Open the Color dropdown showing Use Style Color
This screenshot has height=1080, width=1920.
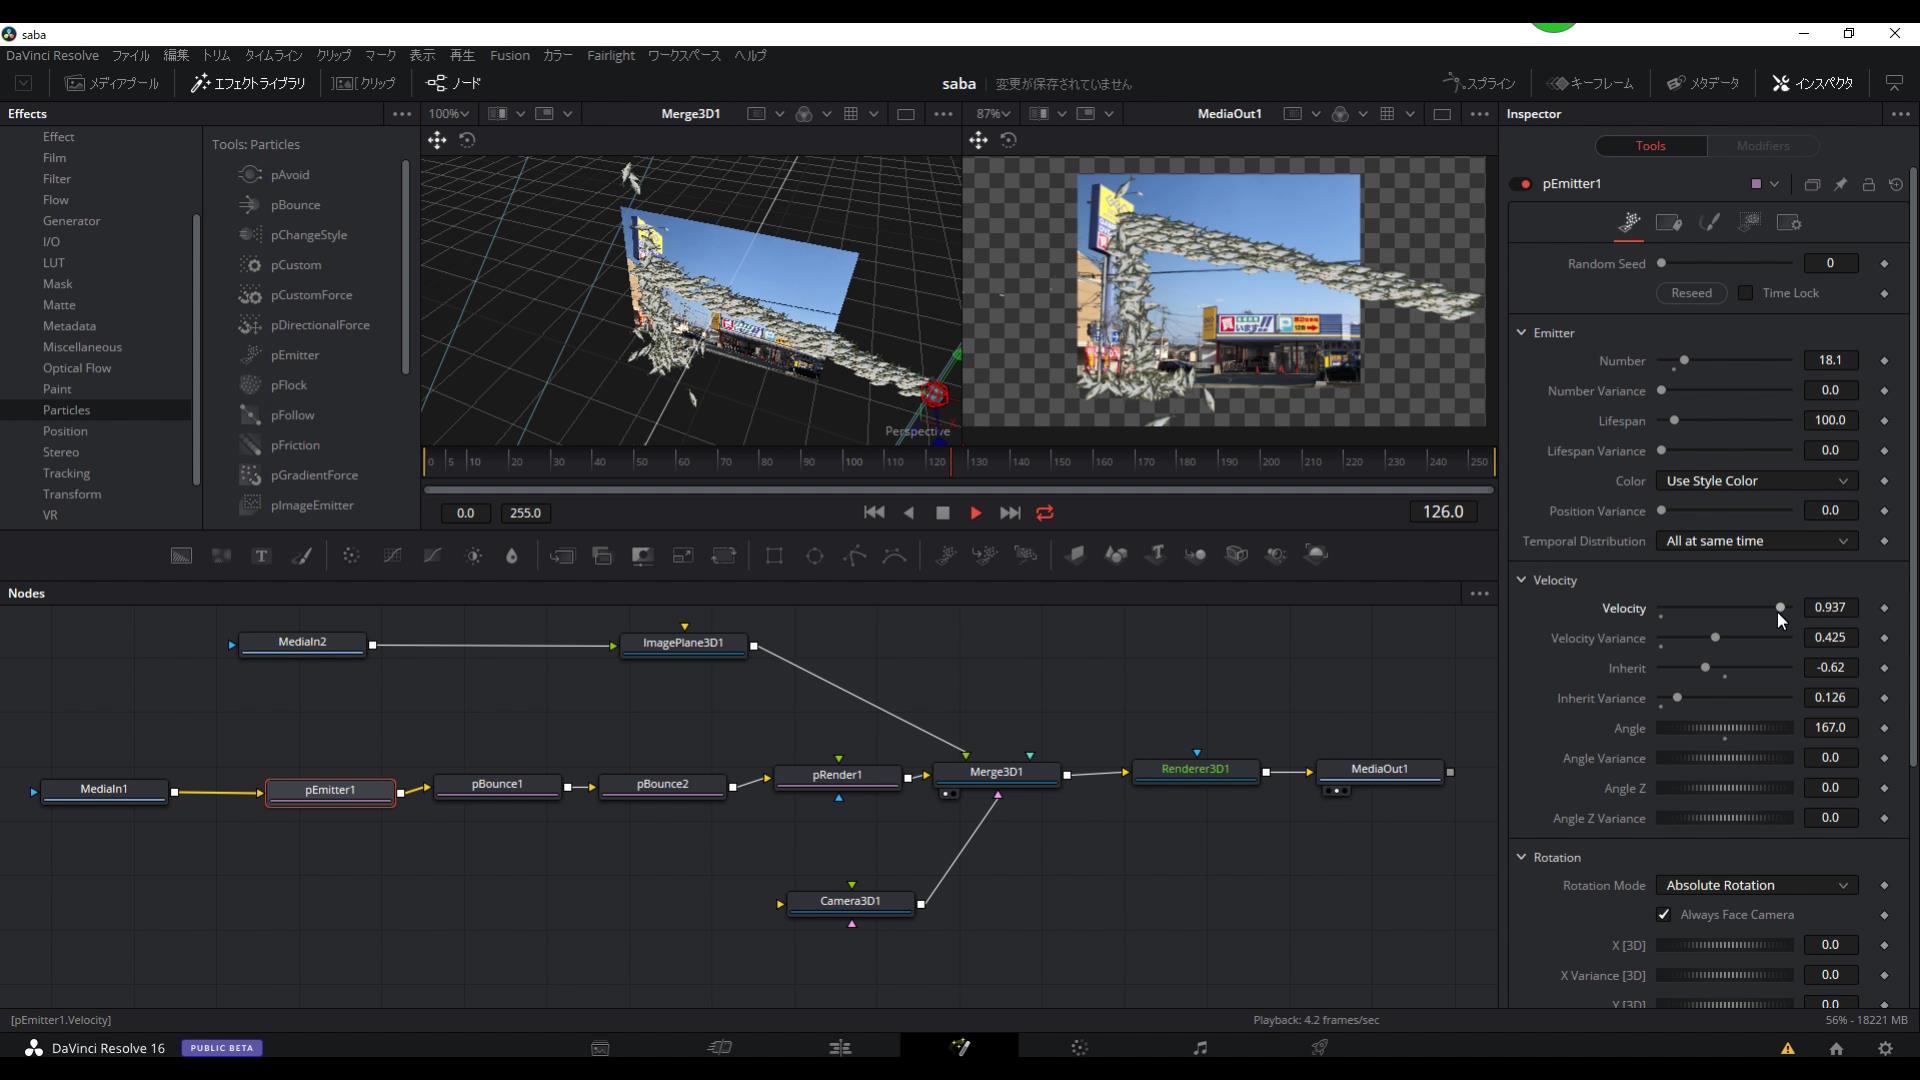[1755, 481]
